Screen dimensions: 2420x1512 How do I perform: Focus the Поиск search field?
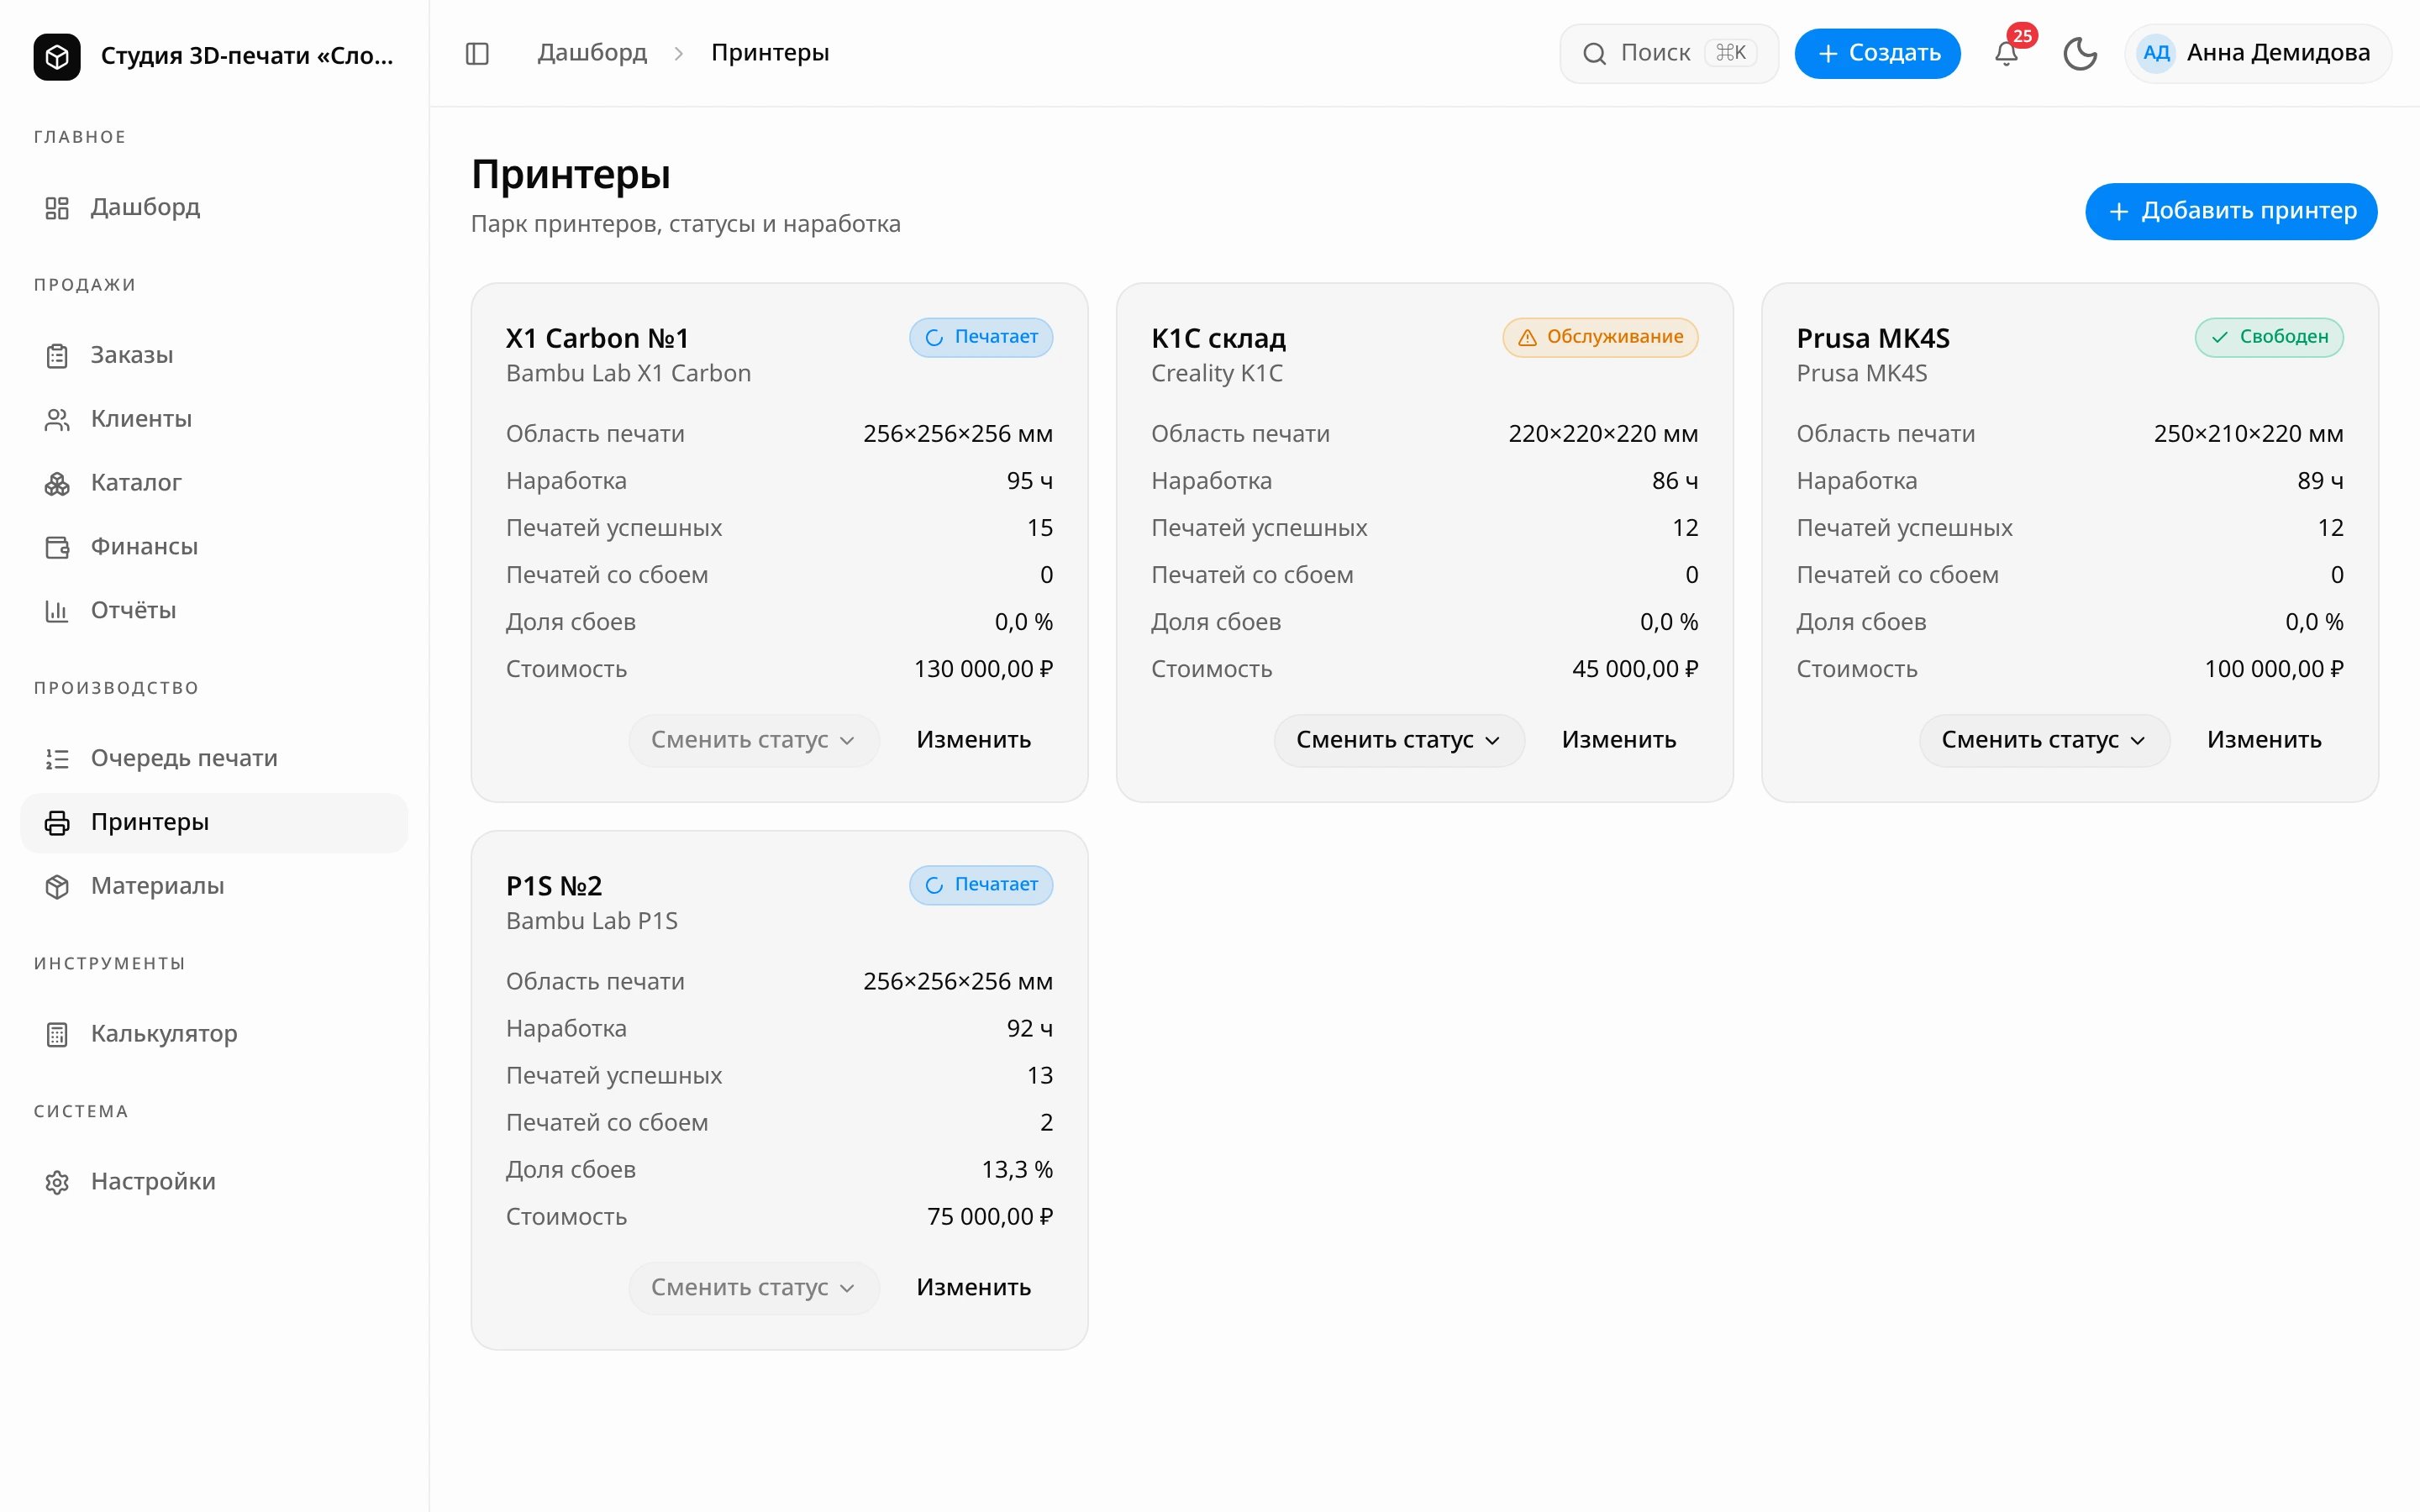(x=1668, y=53)
